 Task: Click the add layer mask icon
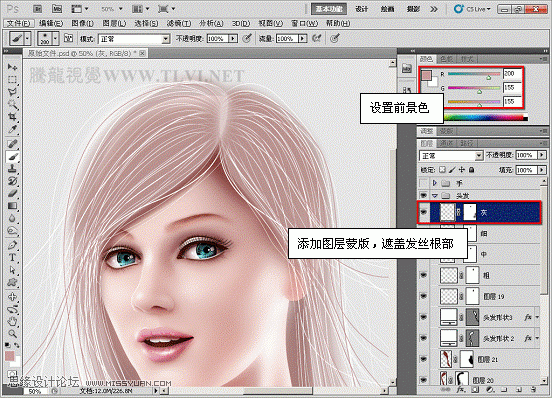point(476,390)
